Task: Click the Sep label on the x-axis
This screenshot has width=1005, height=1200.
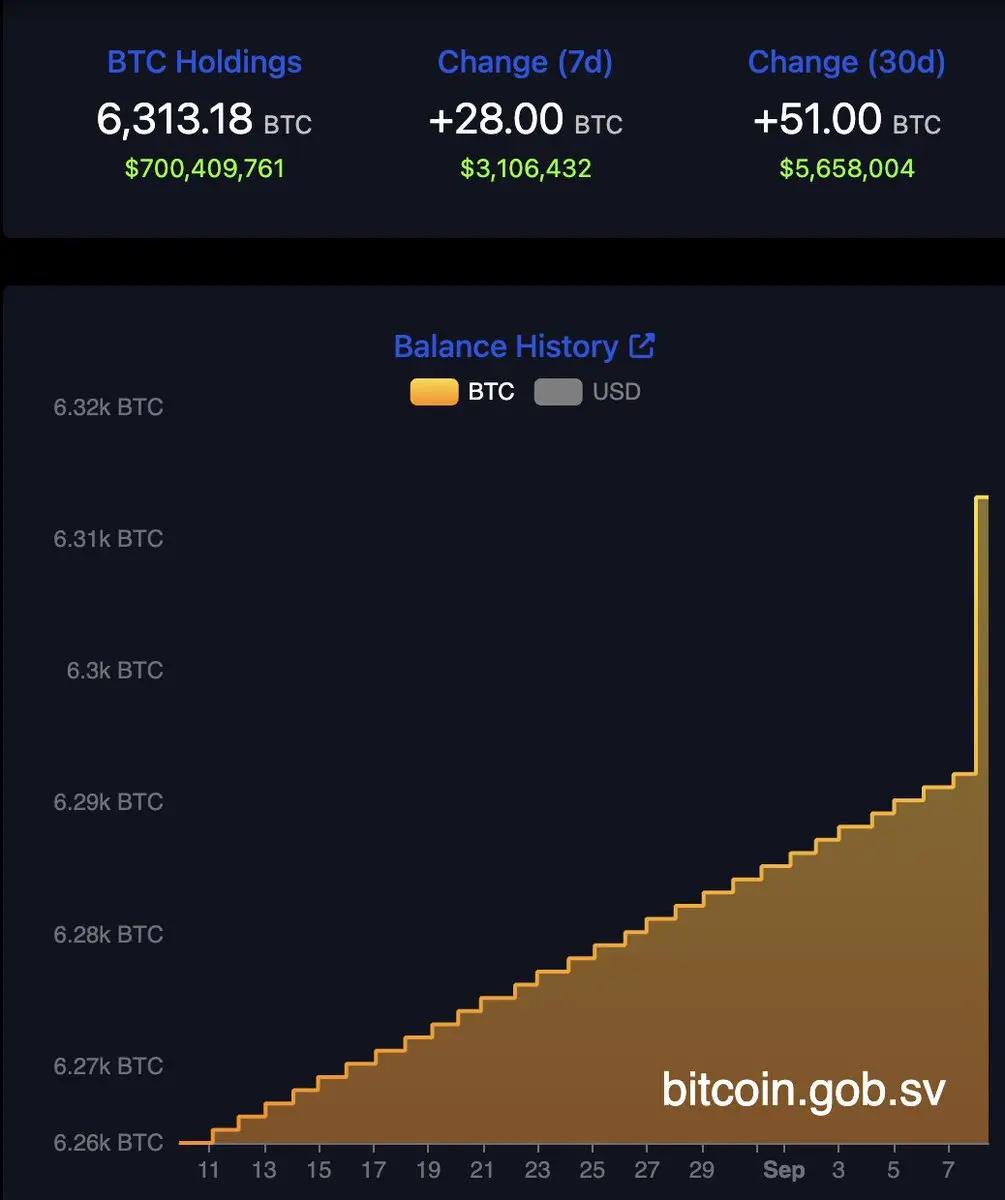Action: click(x=784, y=1170)
